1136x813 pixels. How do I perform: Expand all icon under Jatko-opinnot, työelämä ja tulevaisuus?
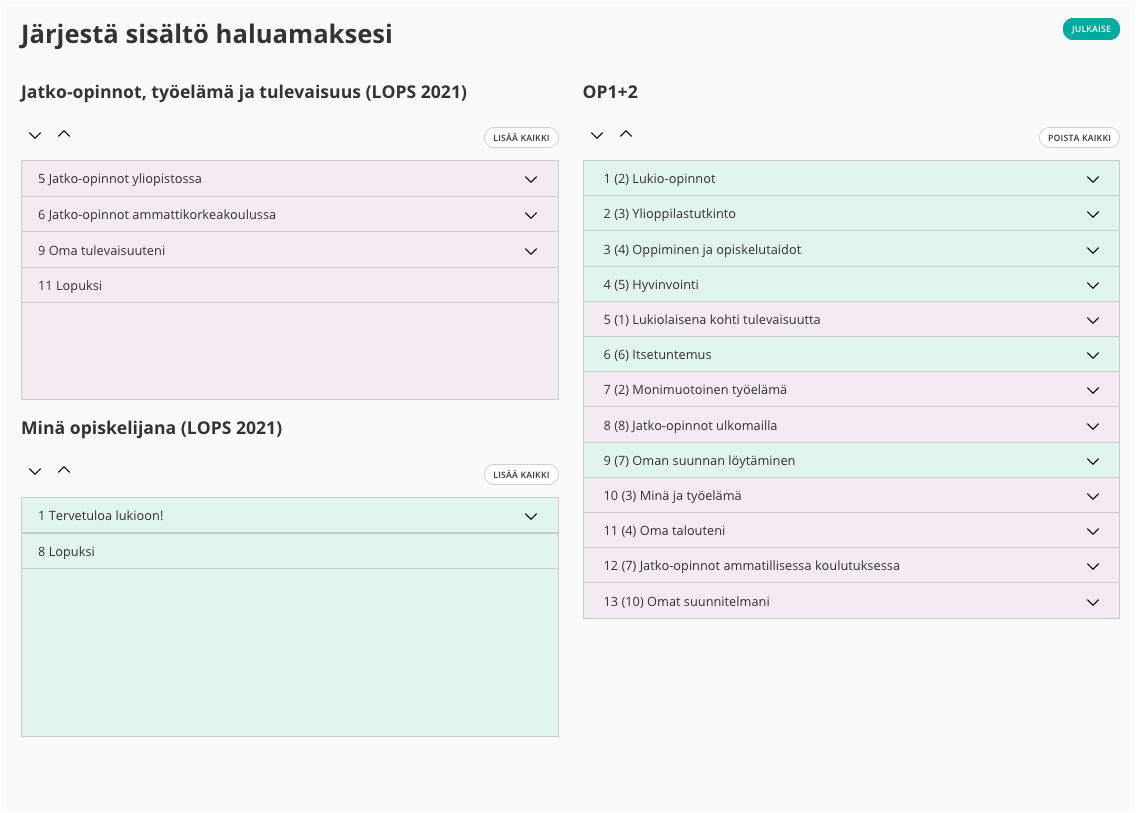pos(35,135)
